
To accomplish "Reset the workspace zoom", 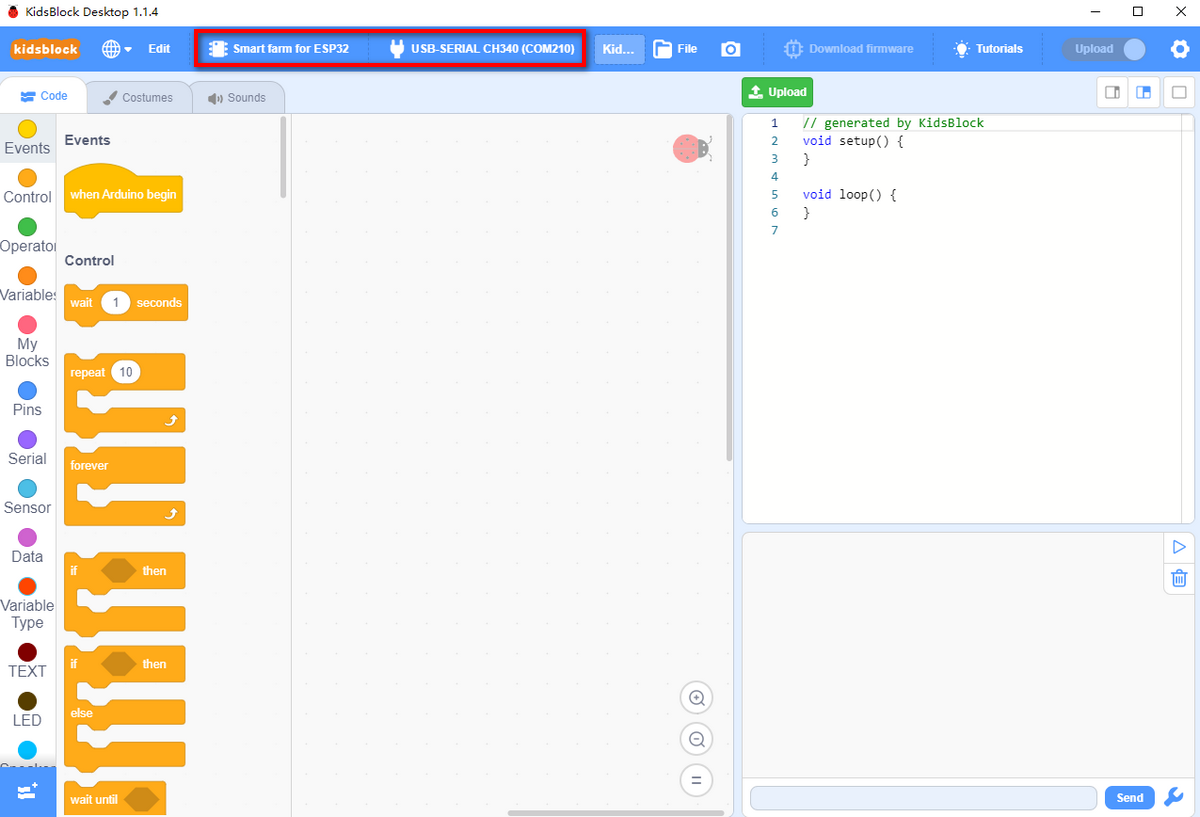I will coord(697,780).
